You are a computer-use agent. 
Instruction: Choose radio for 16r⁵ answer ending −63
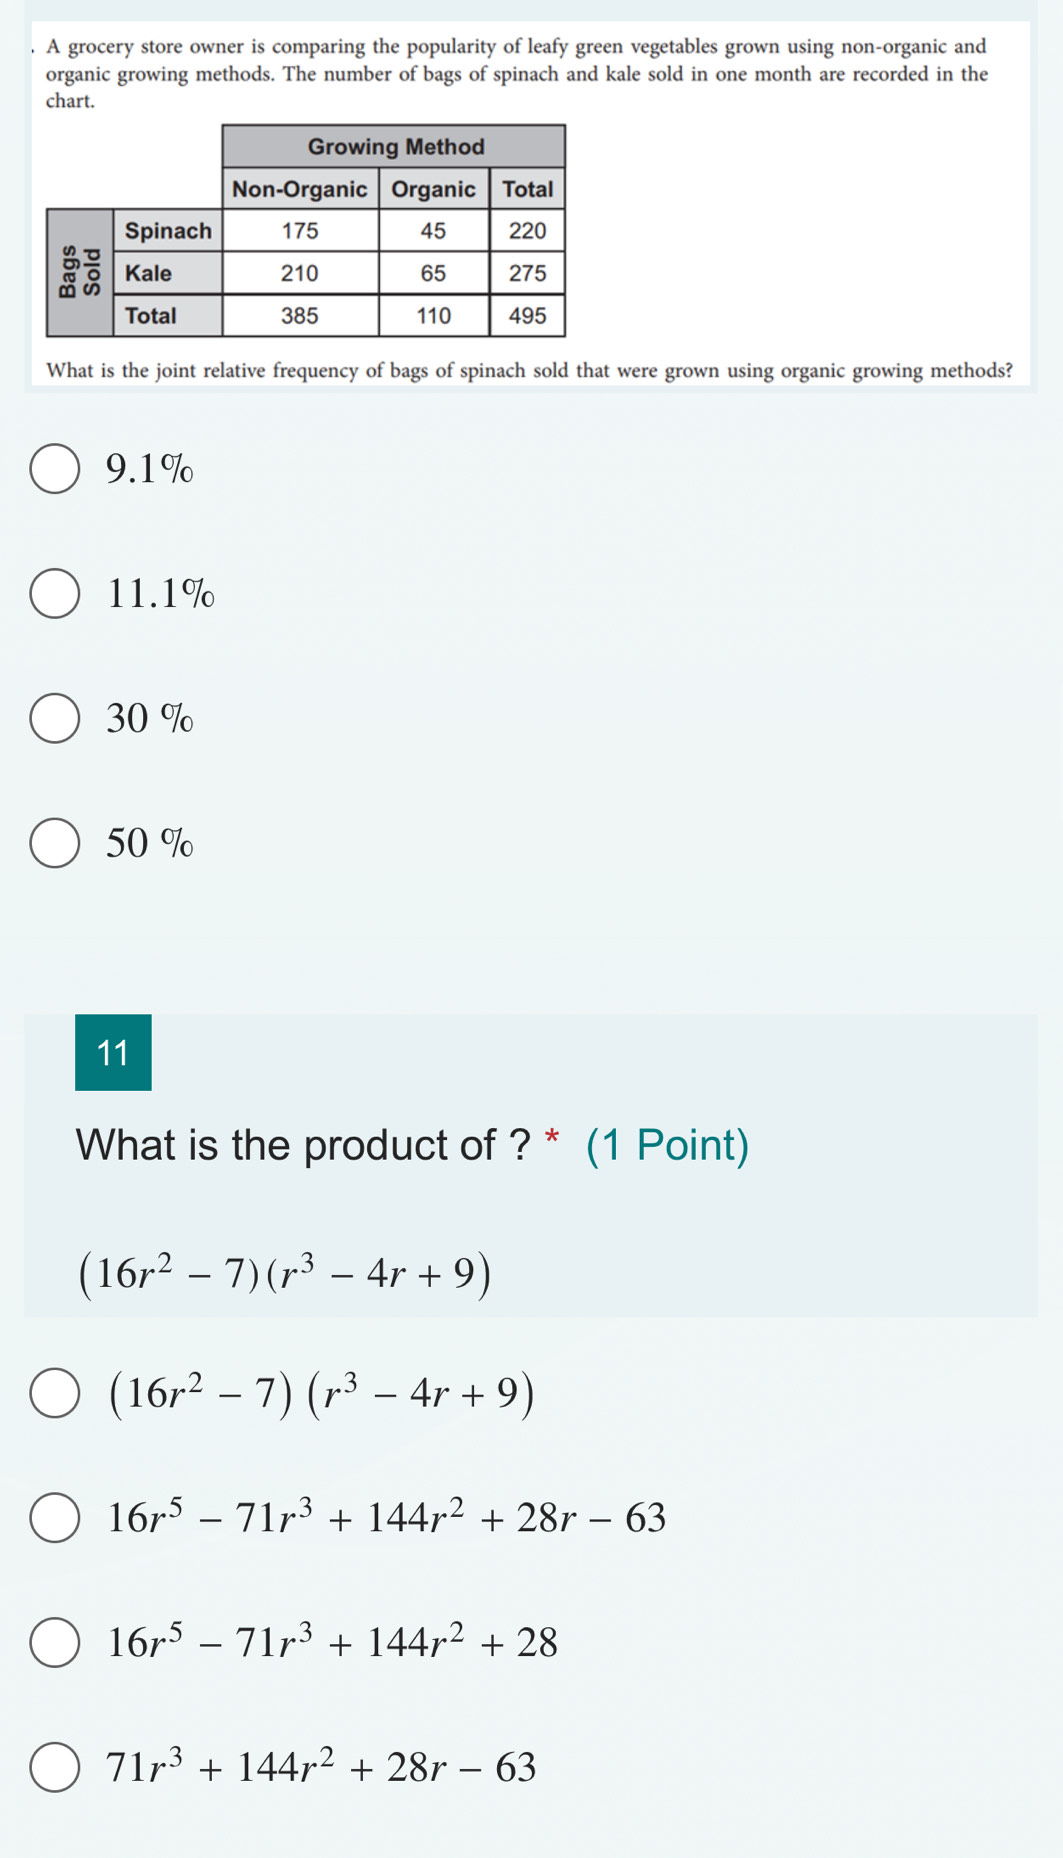(54, 1517)
